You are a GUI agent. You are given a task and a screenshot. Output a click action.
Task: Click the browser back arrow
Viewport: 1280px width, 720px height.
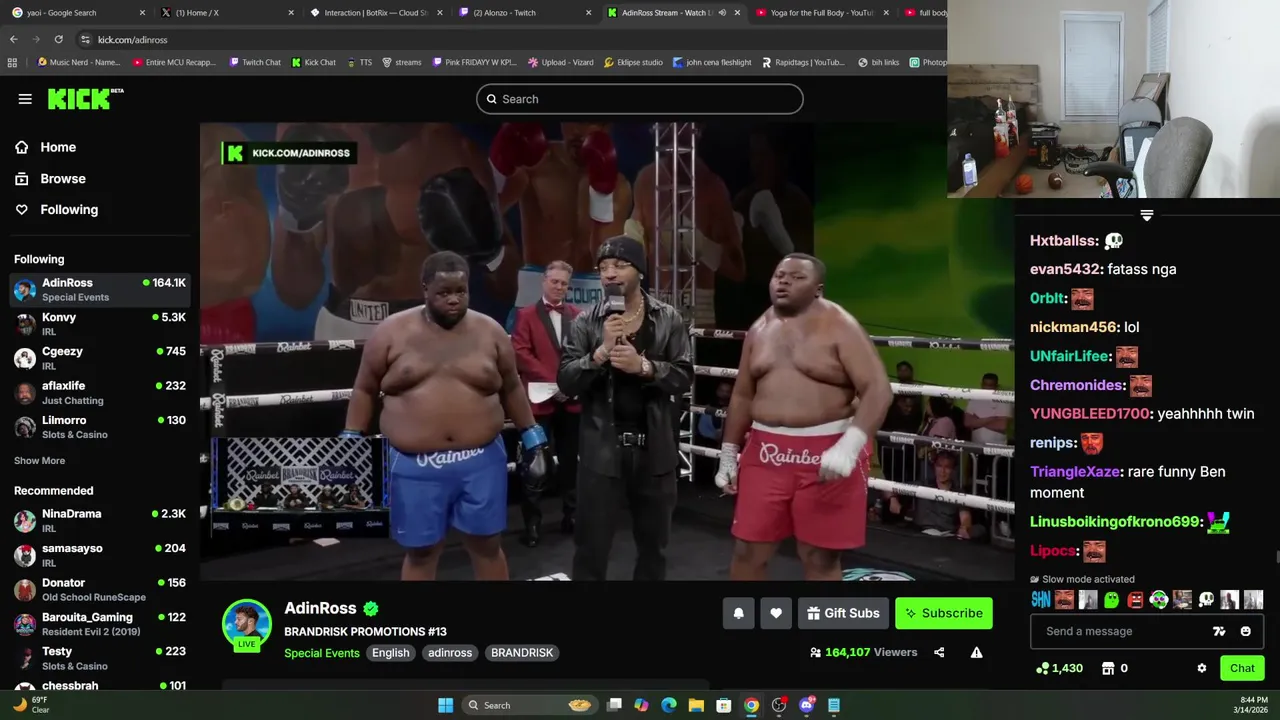click(13, 39)
